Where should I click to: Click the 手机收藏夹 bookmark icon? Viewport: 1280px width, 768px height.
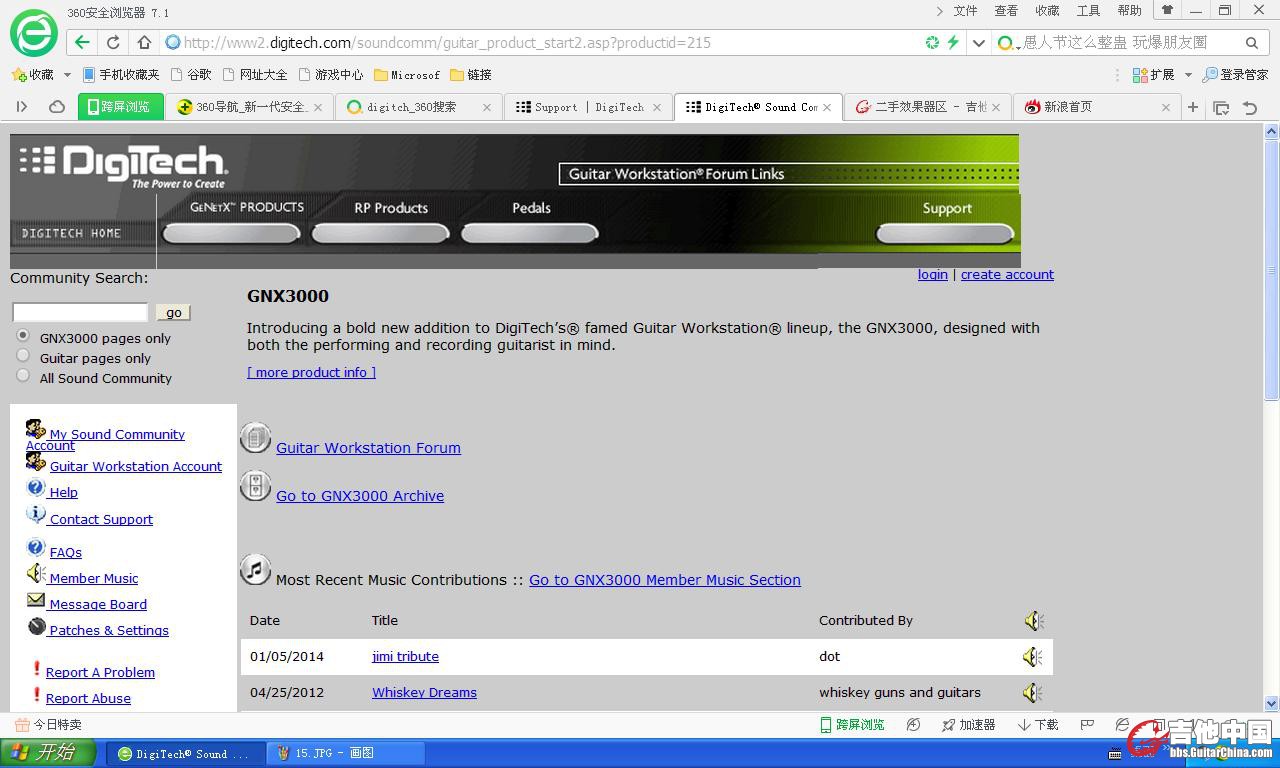click(x=89, y=75)
